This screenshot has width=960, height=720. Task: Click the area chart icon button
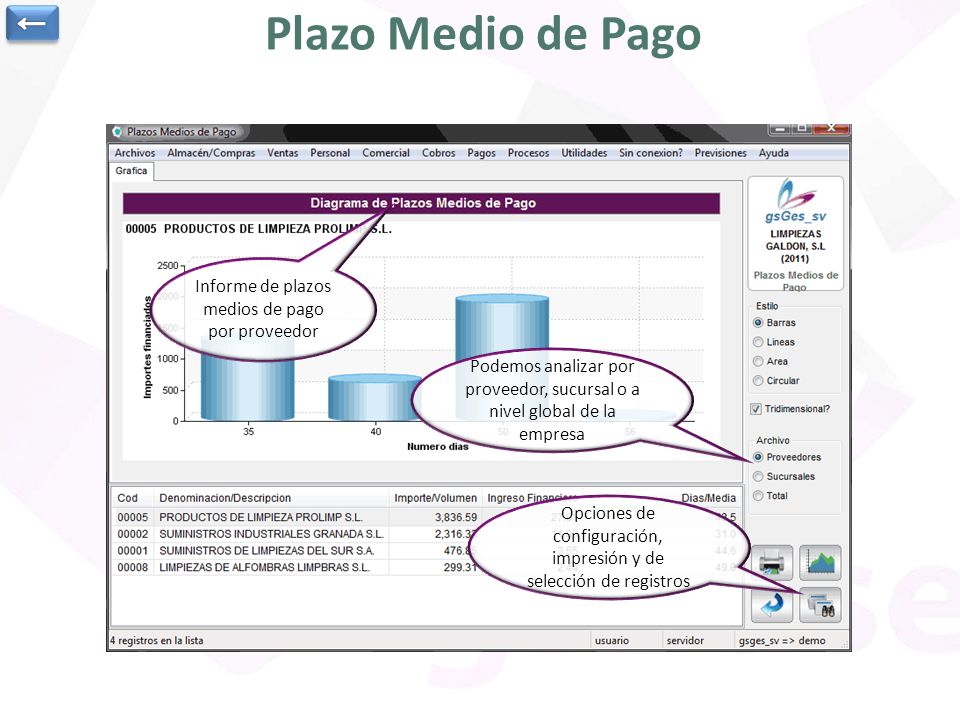820,562
